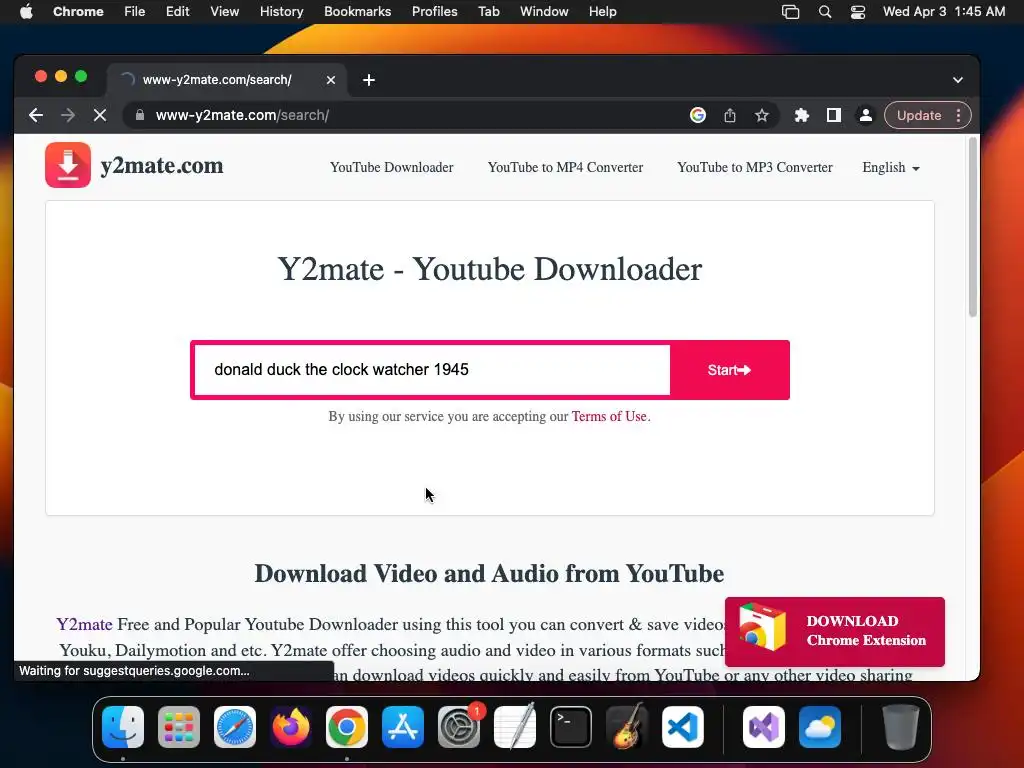1024x768 pixels.
Task: Open a new tab with plus icon
Action: (369, 80)
